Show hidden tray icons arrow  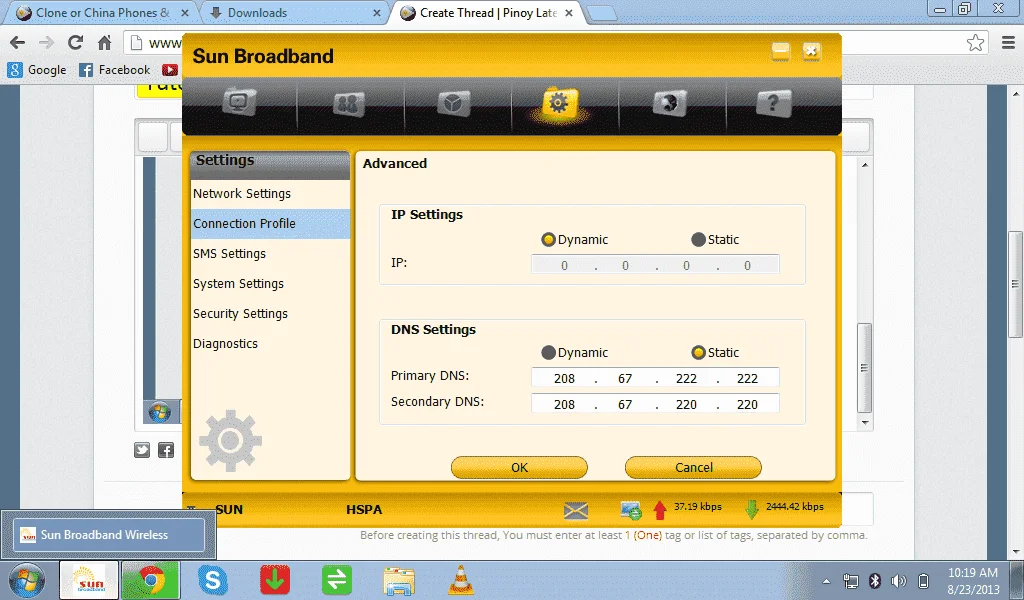coord(826,581)
